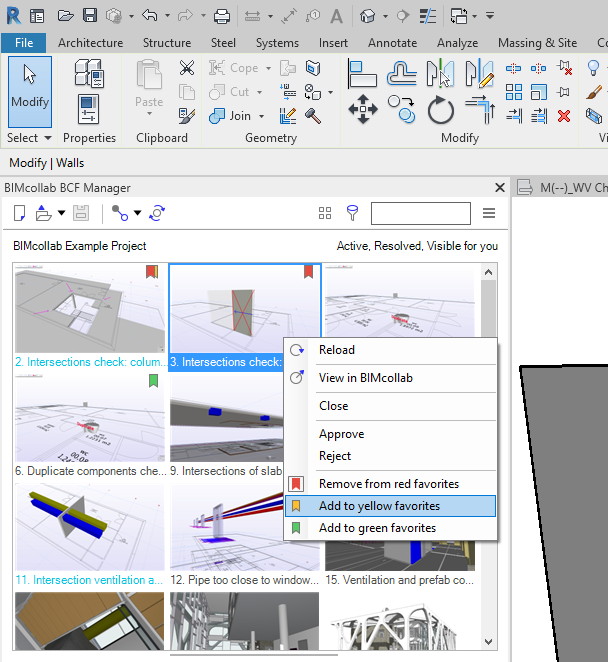Click the Steel ribbon tab
The width and height of the screenshot is (608, 662).
point(223,43)
